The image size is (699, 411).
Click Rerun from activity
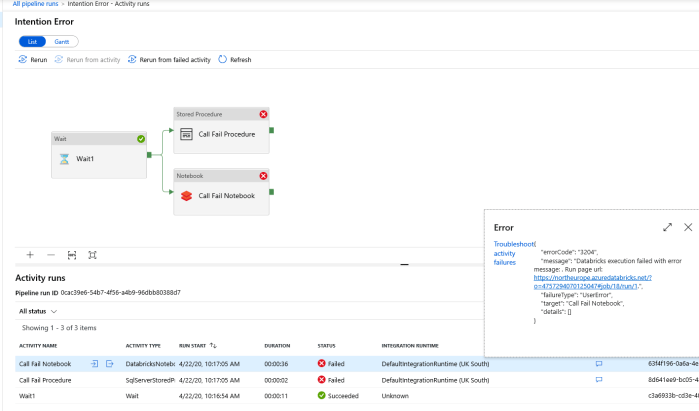pos(87,59)
